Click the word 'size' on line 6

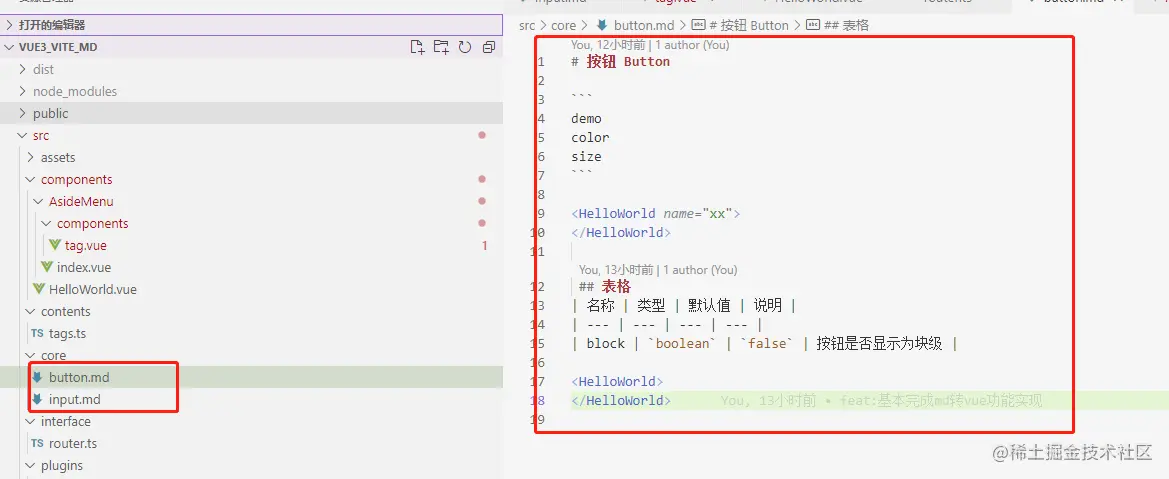pos(586,157)
